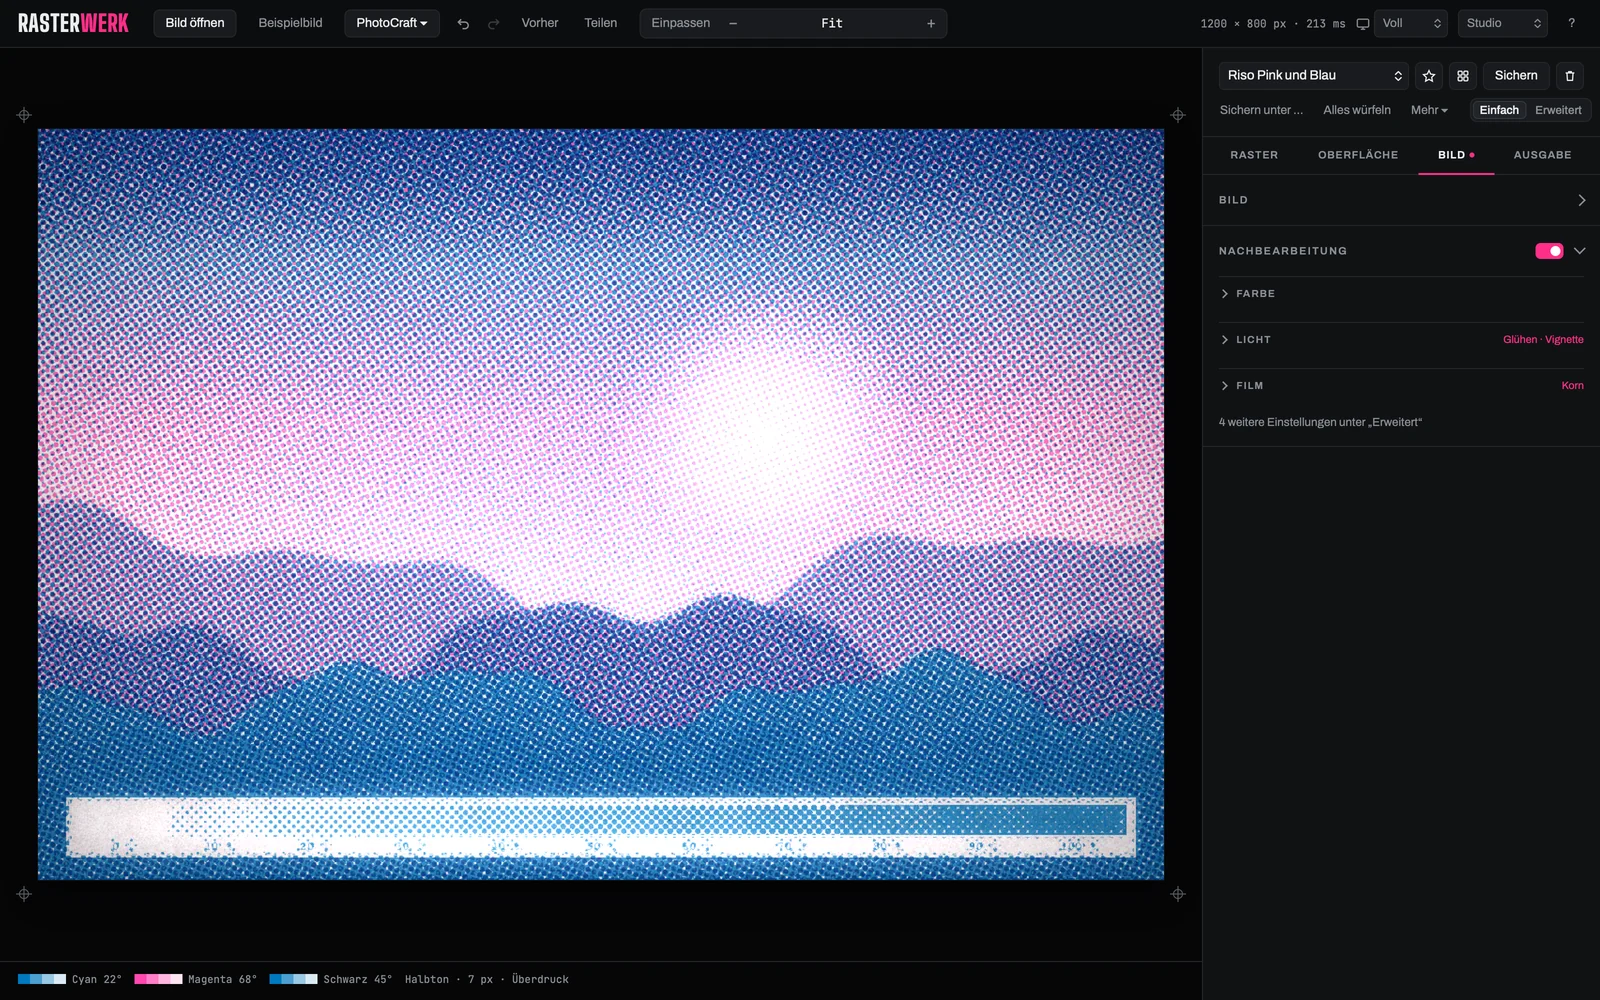Switch to the Ausgabe tab
1600x1000 pixels.
[1542, 155]
